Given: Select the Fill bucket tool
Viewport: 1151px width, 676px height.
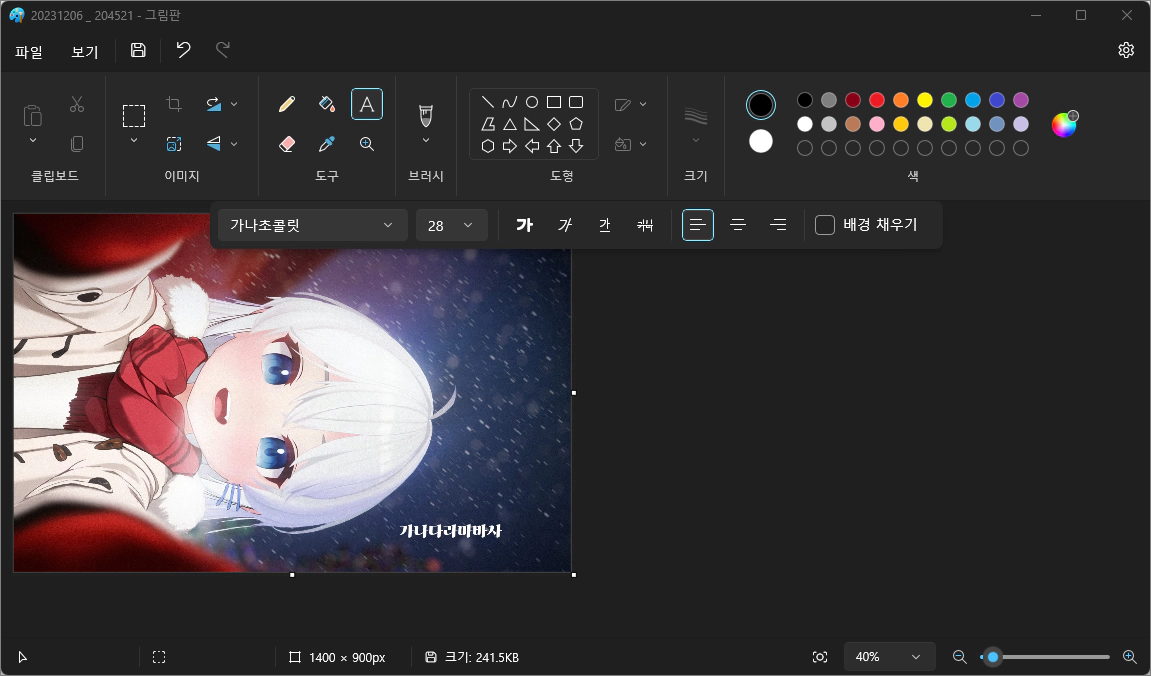Looking at the screenshot, I should [327, 104].
